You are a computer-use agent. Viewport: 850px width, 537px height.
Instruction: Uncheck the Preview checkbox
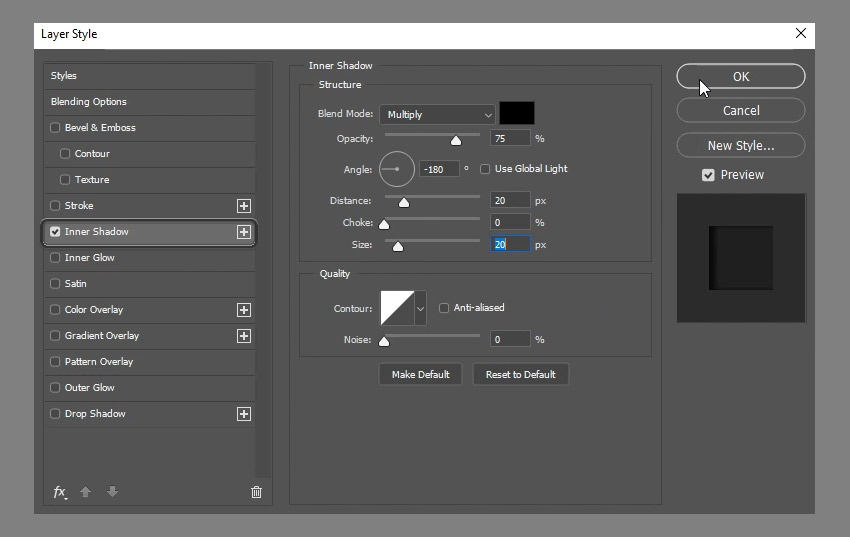point(708,175)
